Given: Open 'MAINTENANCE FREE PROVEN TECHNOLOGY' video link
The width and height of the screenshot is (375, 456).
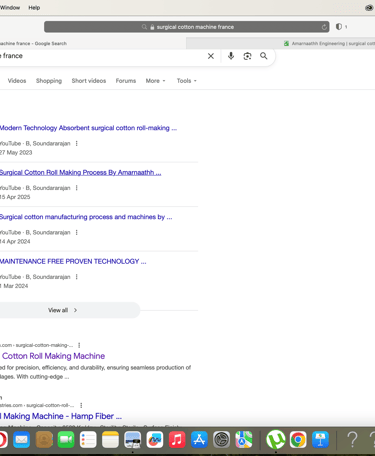Looking at the screenshot, I should tap(73, 261).
